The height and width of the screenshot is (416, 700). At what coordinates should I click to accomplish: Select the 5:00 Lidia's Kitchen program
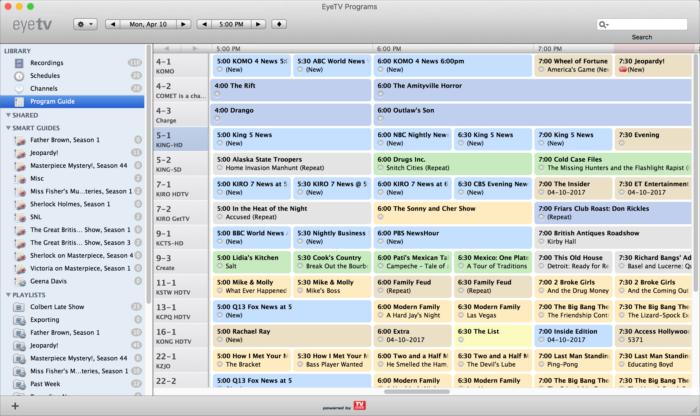coord(251,262)
